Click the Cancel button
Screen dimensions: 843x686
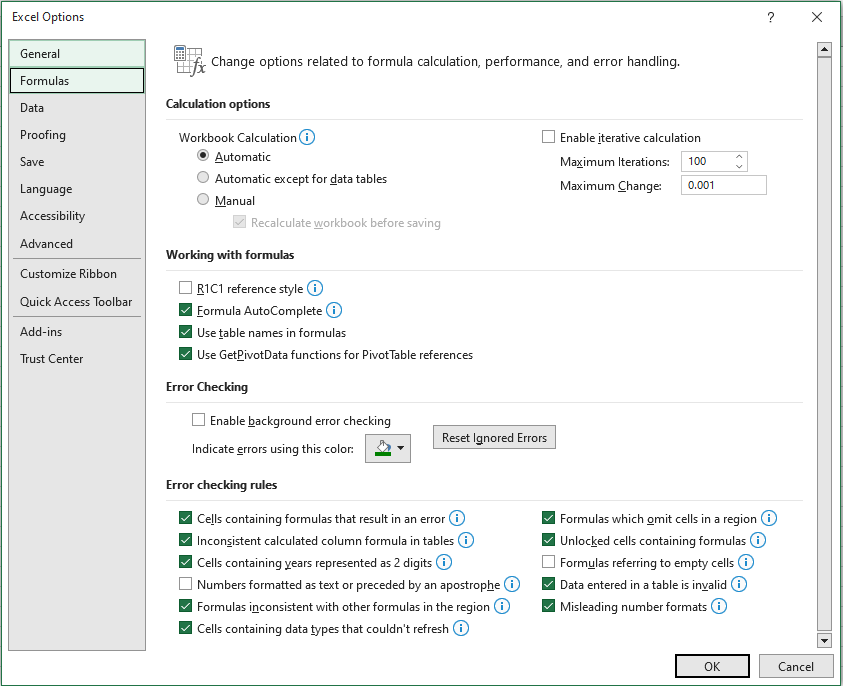[795, 666]
